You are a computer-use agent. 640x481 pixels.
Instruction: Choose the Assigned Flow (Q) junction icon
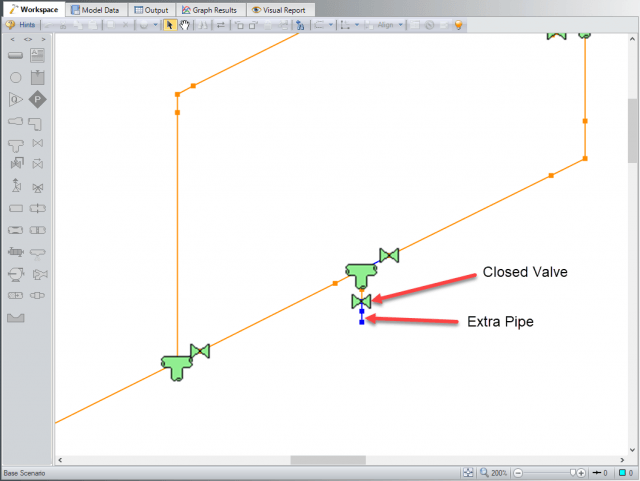click(x=16, y=99)
